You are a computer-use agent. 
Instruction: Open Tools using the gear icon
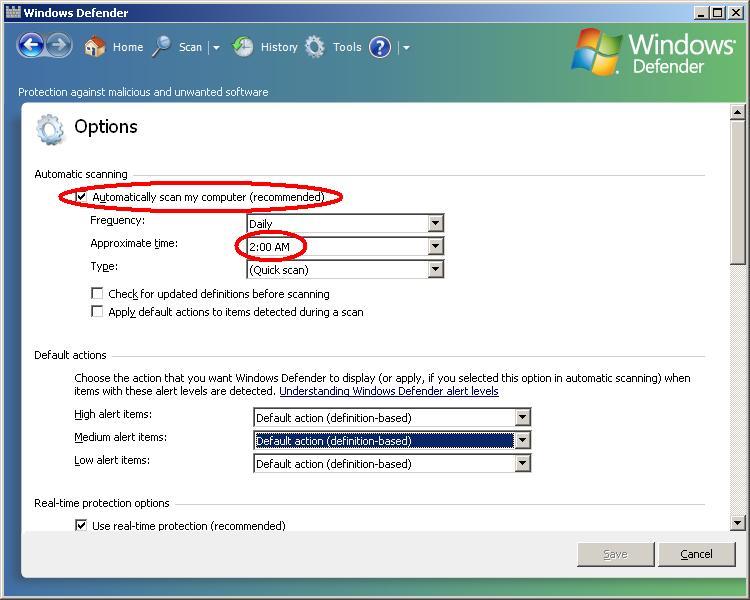pos(315,47)
